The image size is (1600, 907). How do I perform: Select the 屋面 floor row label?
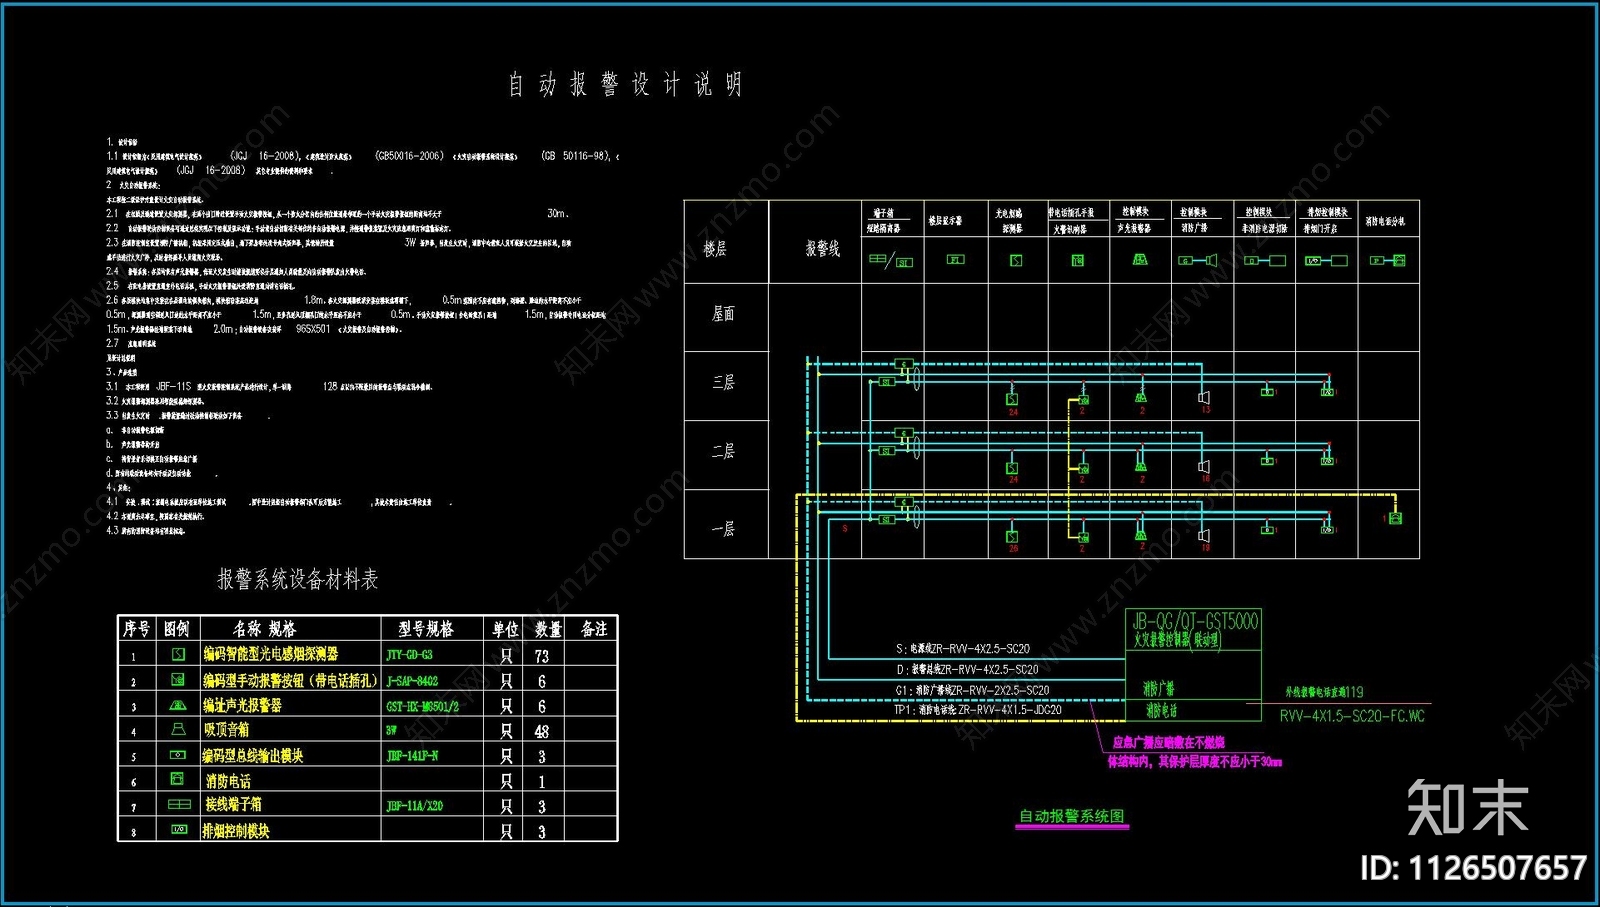click(724, 314)
